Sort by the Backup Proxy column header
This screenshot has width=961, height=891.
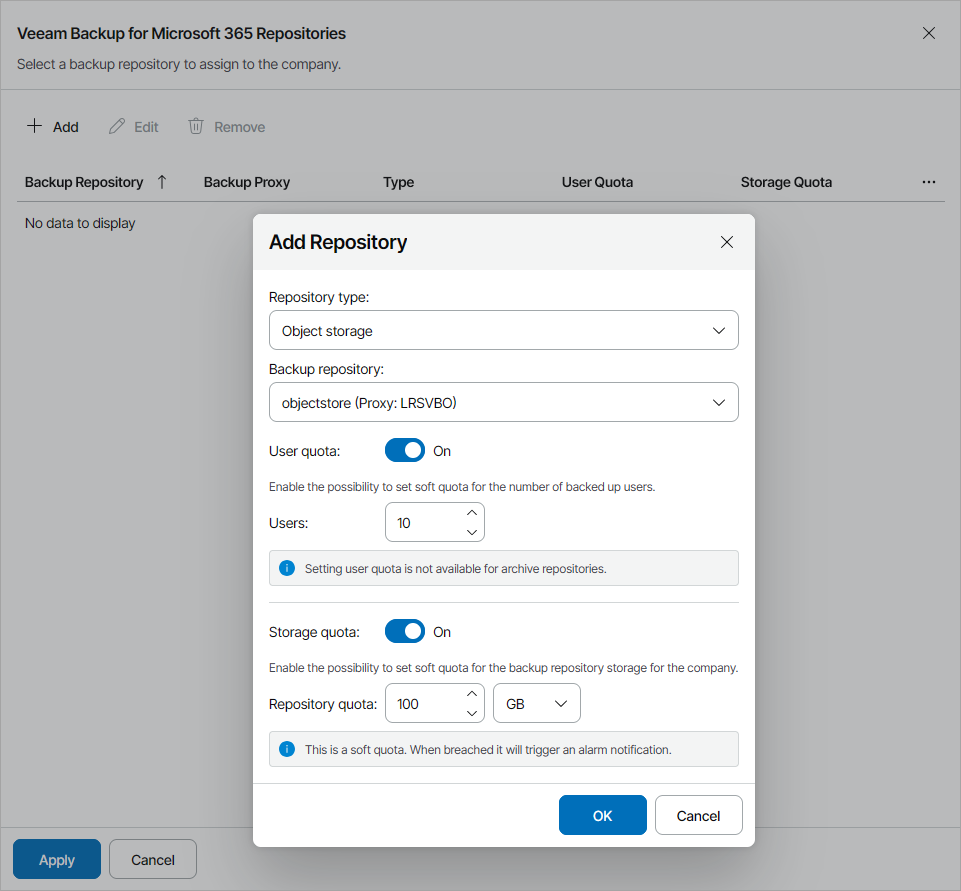click(x=246, y=182)
